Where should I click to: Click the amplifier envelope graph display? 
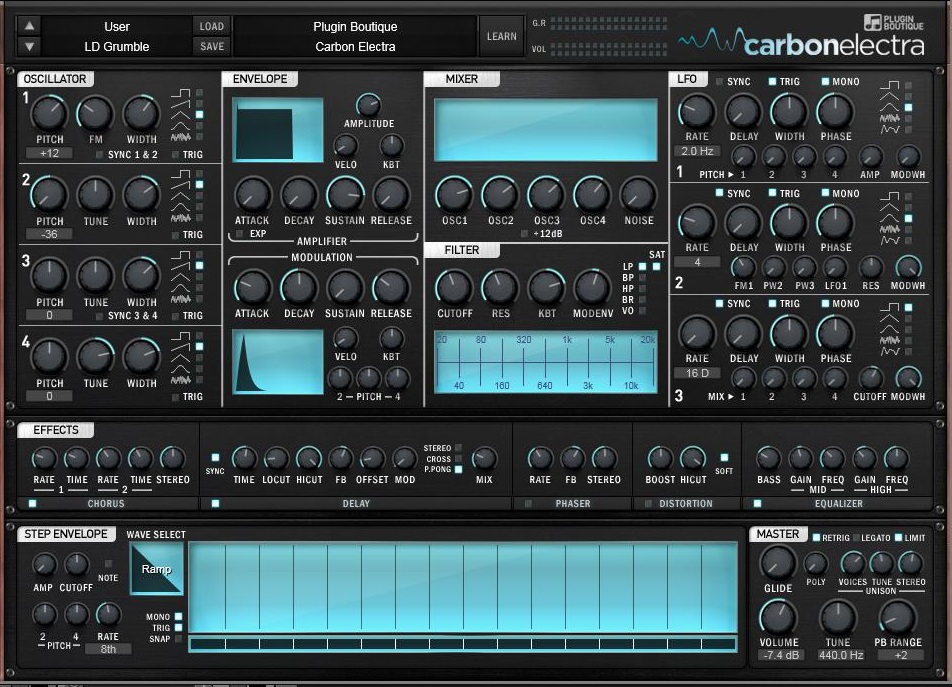tap(278, 130)
